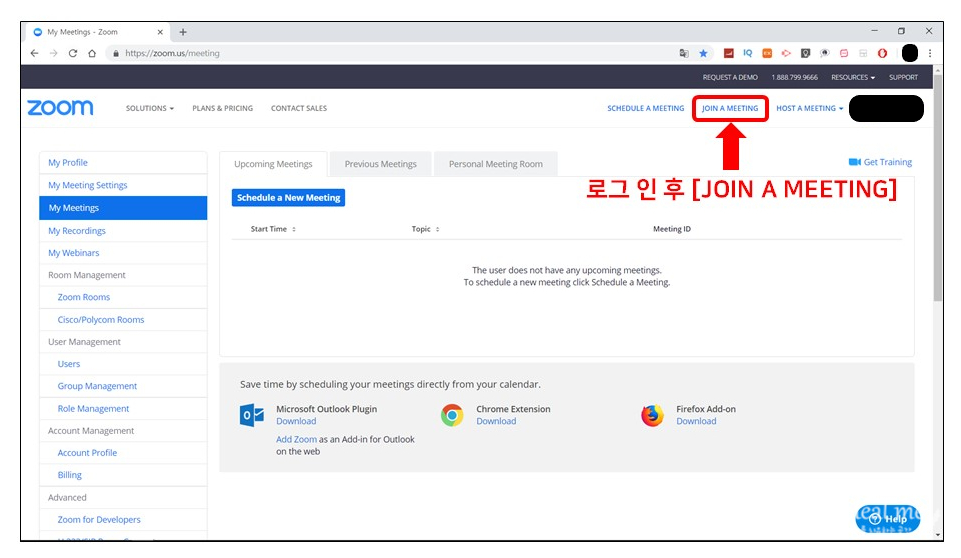Click the Get Training link

pyautogui.click(x=887, y=162)
